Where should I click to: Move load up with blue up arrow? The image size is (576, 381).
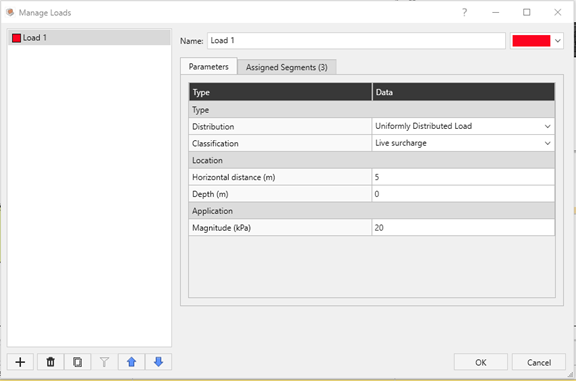click(x=131, y=362)
